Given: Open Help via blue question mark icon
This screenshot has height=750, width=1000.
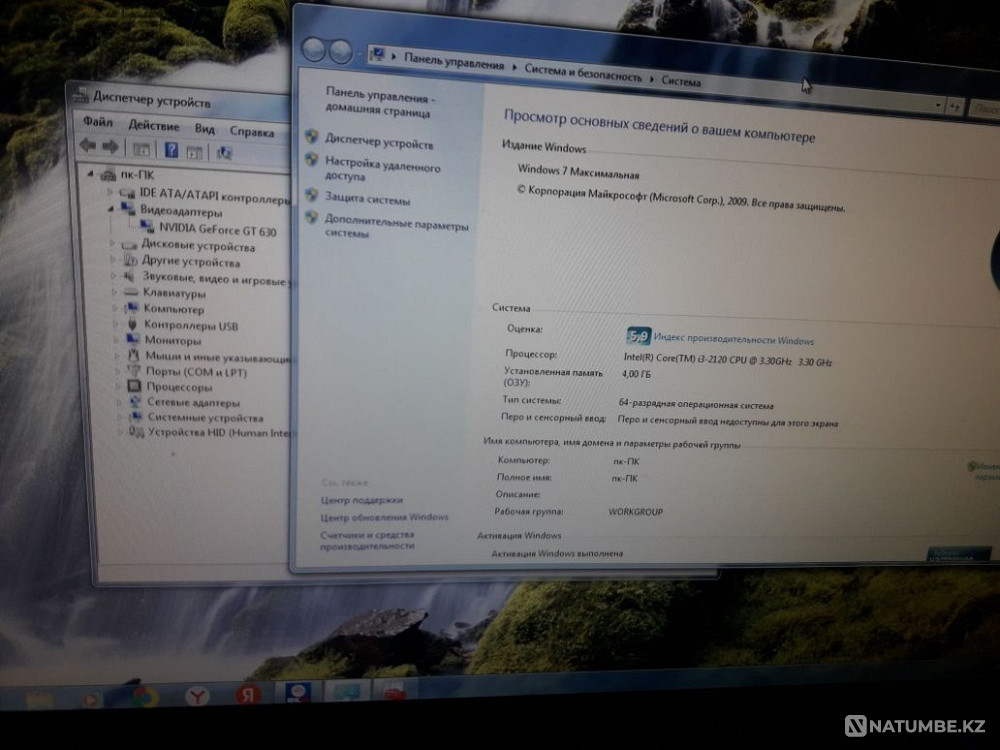Looking at the screenshot, I should pyautogui.click(x=171, y=150).
